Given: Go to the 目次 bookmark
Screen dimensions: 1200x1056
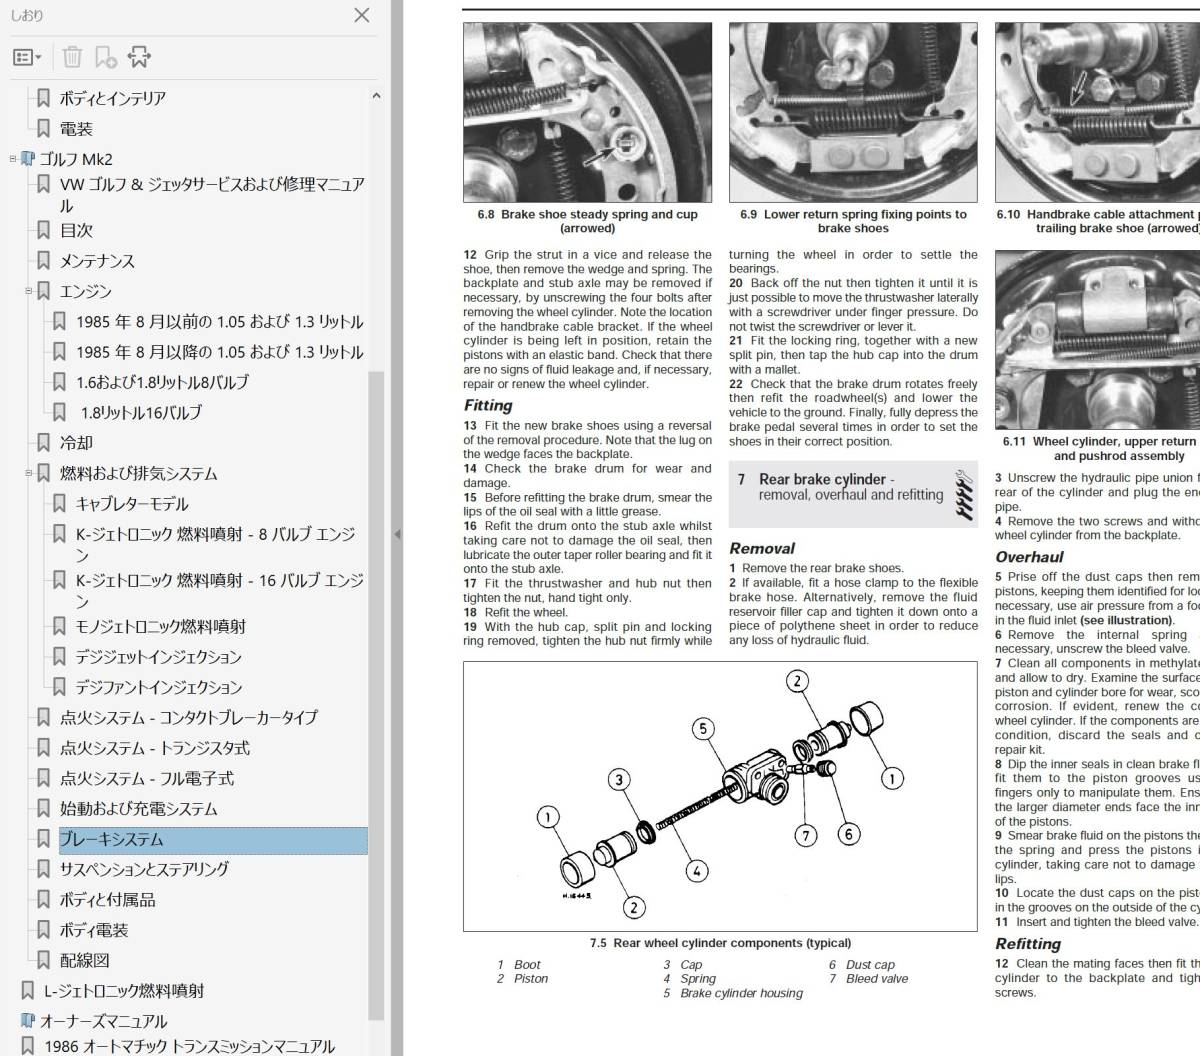Looking at the screenshot, I should [76, 230].
